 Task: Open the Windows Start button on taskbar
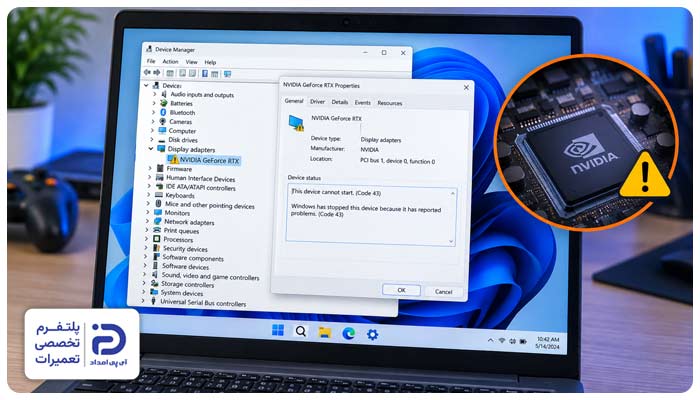coord(278,330)
